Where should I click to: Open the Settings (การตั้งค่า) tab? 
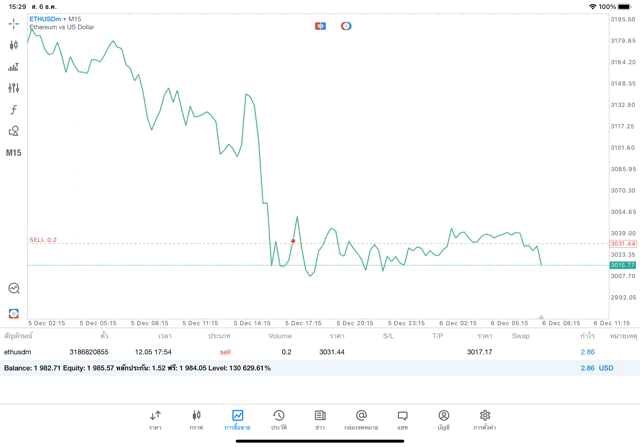point(484,420)
